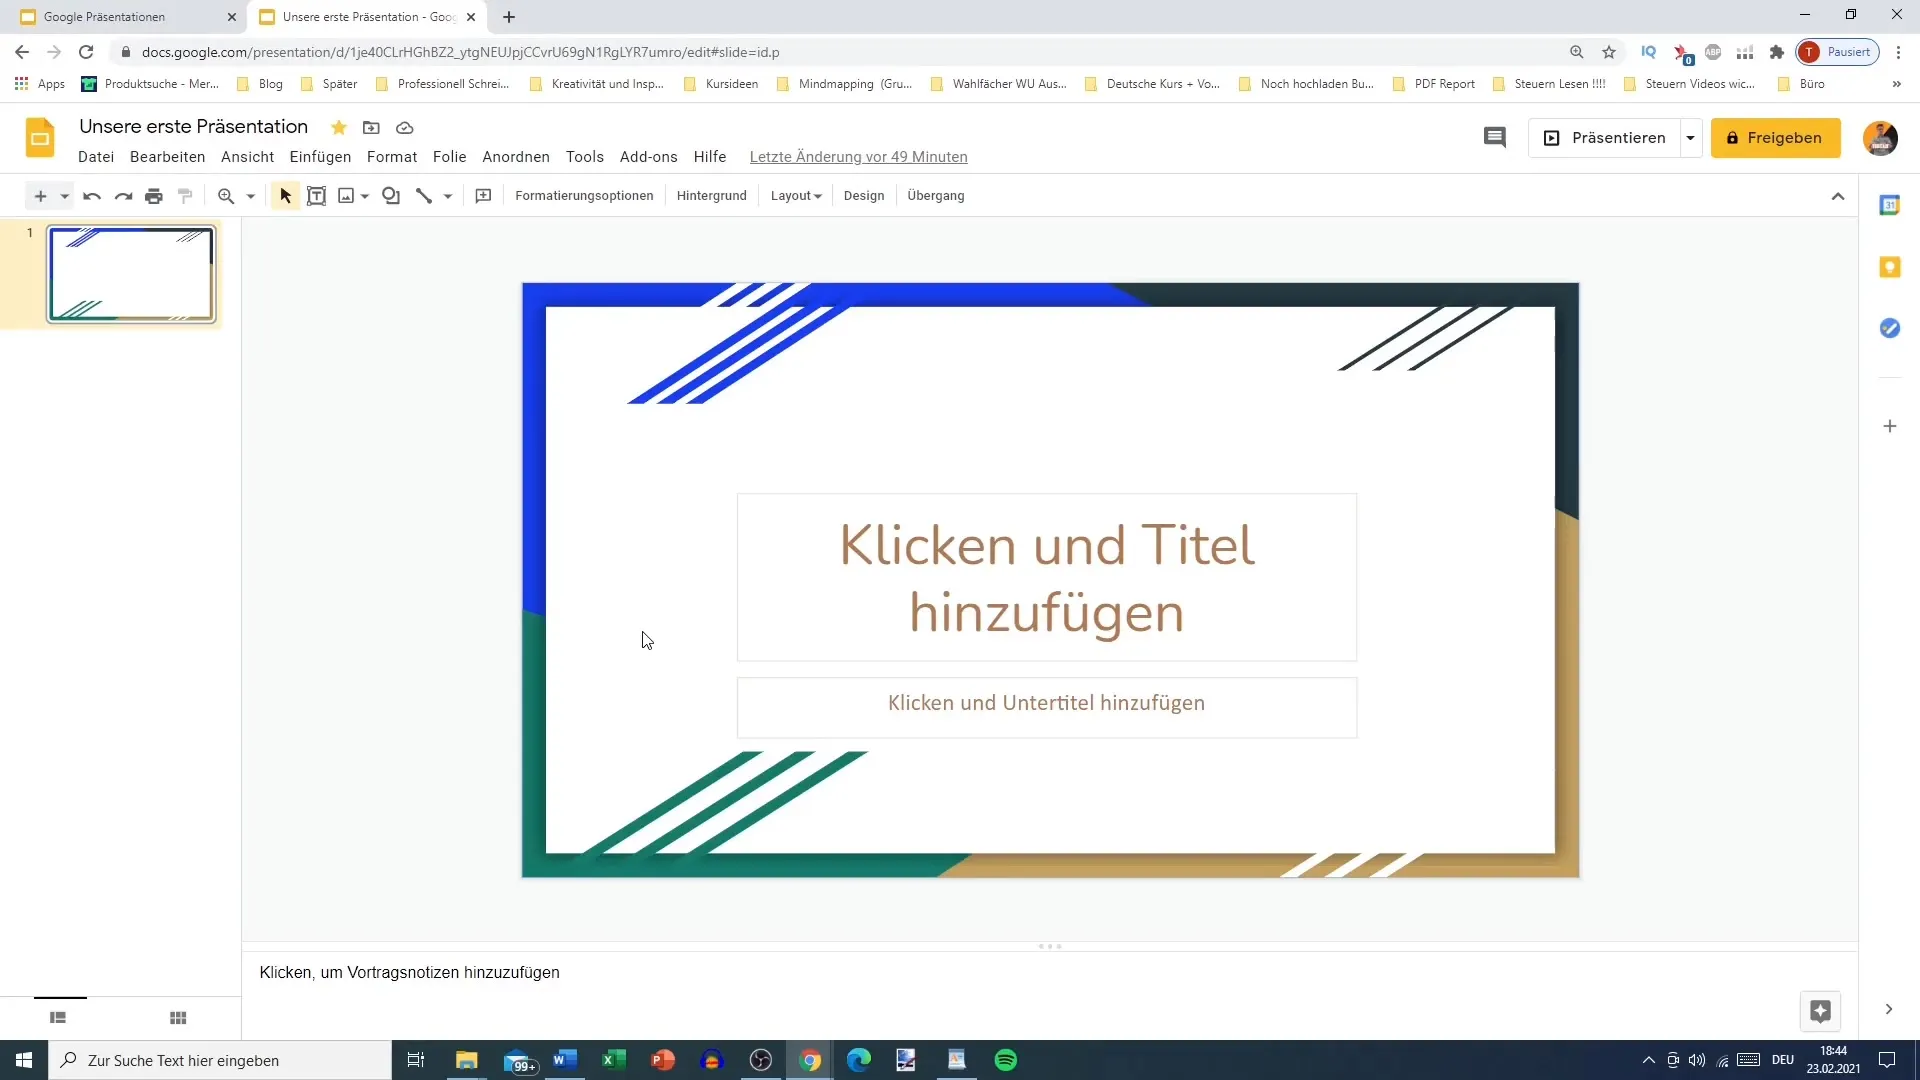Open the Folie menu
The height and width of the screenshot is (1080, 1920).
tap(450, 157)
